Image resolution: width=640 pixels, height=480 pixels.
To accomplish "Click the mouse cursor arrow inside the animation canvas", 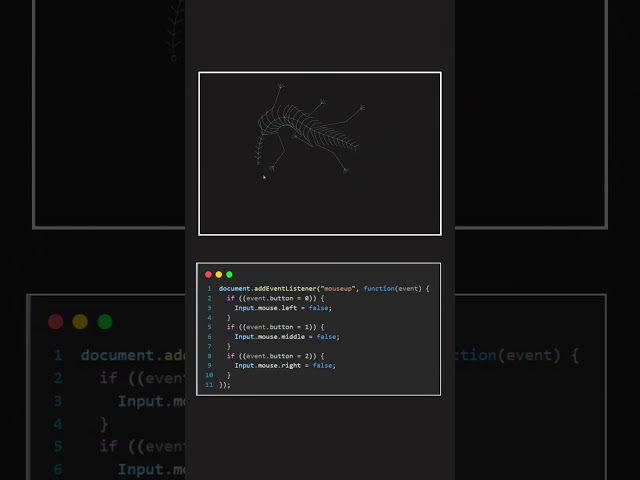I will [264, 177].
